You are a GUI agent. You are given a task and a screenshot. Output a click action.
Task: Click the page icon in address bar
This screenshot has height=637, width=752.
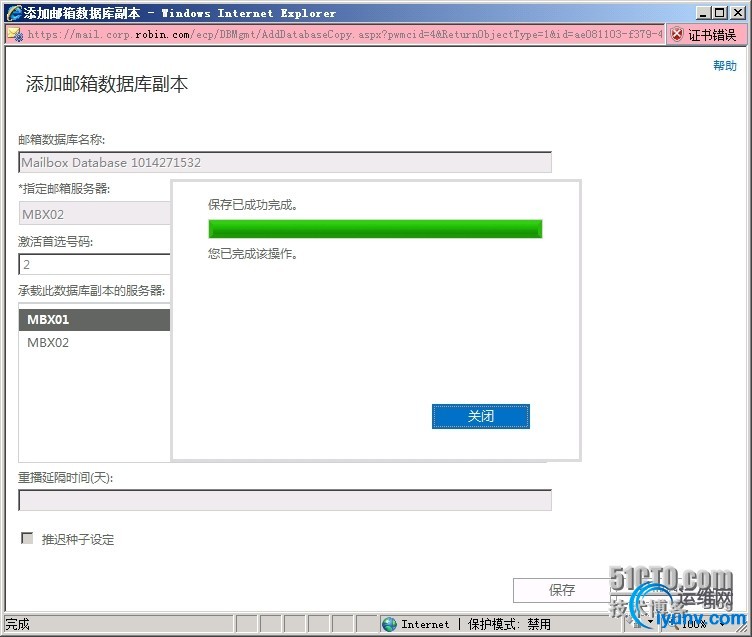(x=15, y=35)
